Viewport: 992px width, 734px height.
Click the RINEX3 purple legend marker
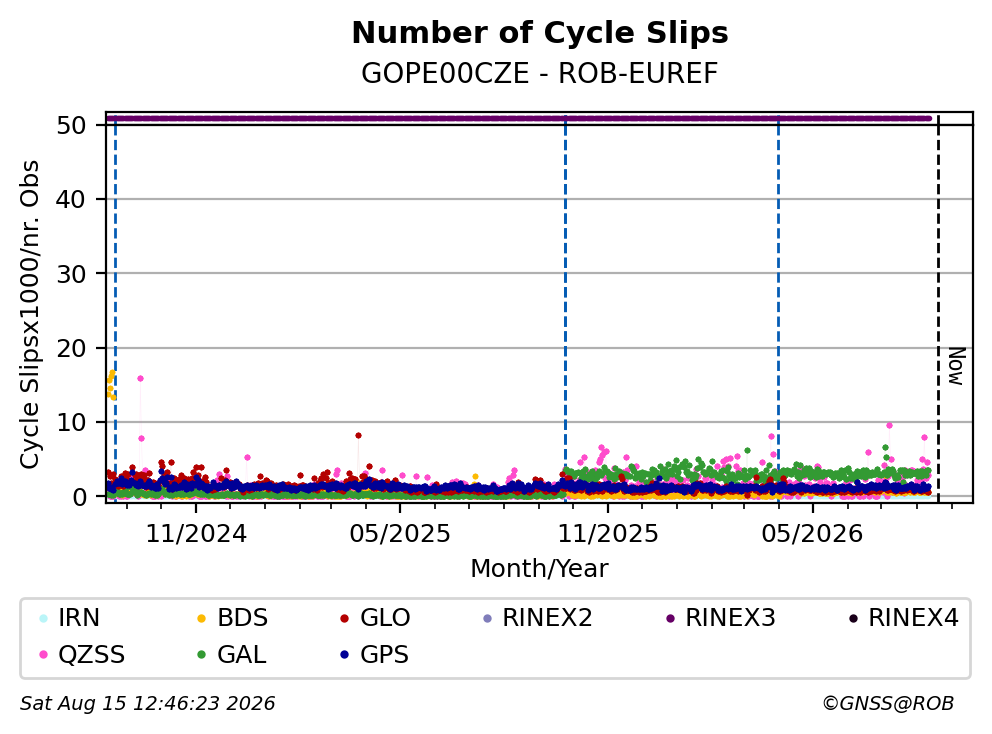(x=671, y=618)
